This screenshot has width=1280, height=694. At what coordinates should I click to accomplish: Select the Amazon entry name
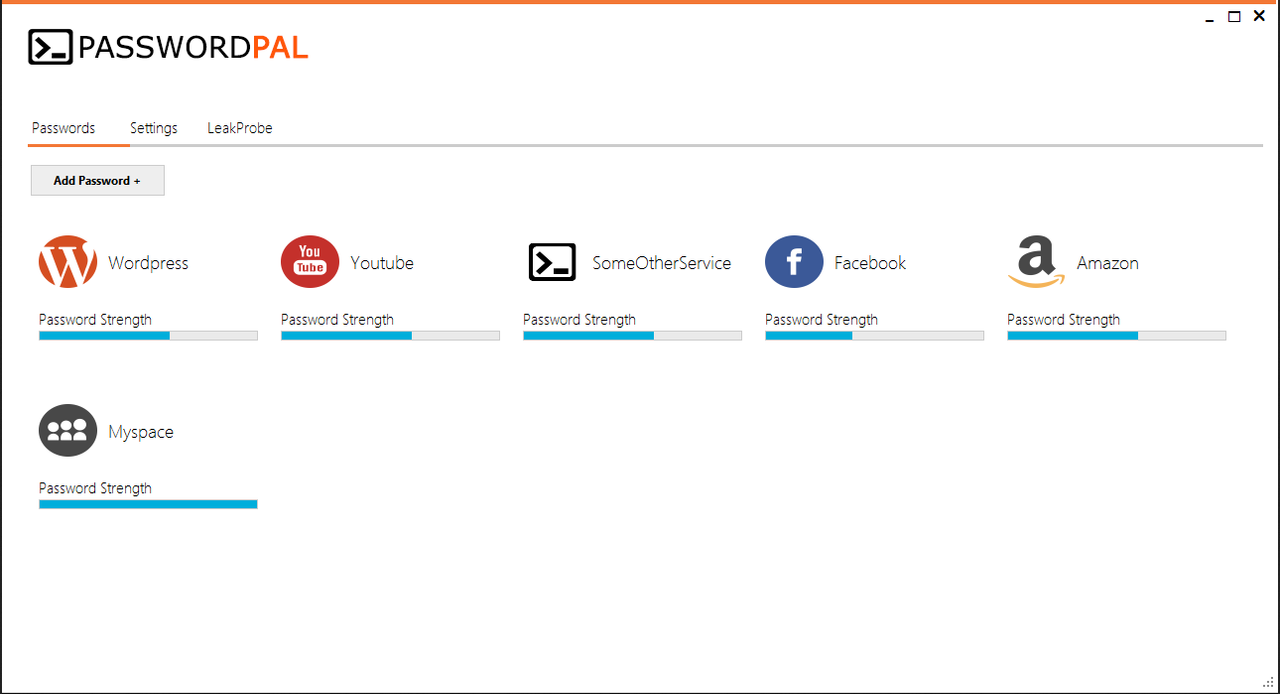tap(1108, 263)
